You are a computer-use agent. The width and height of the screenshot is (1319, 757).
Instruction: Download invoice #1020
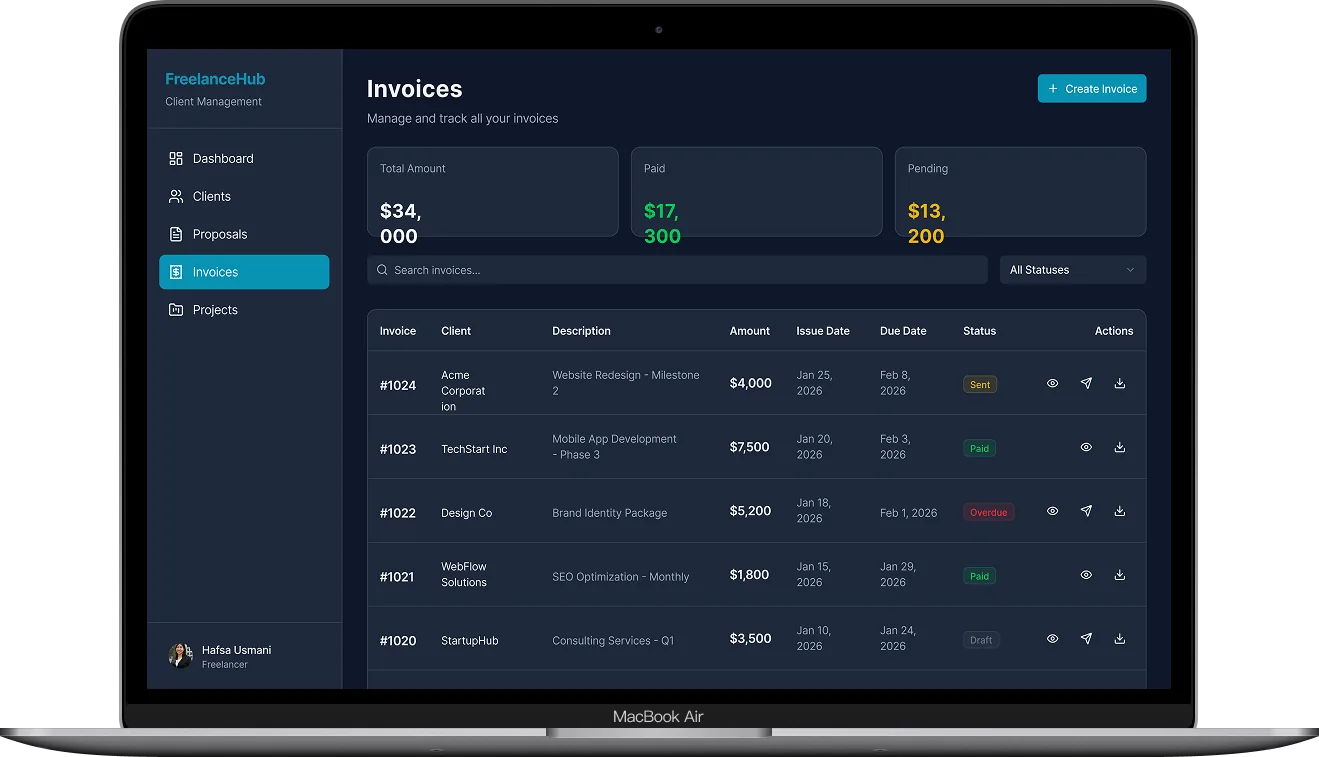click(1120, 638)
